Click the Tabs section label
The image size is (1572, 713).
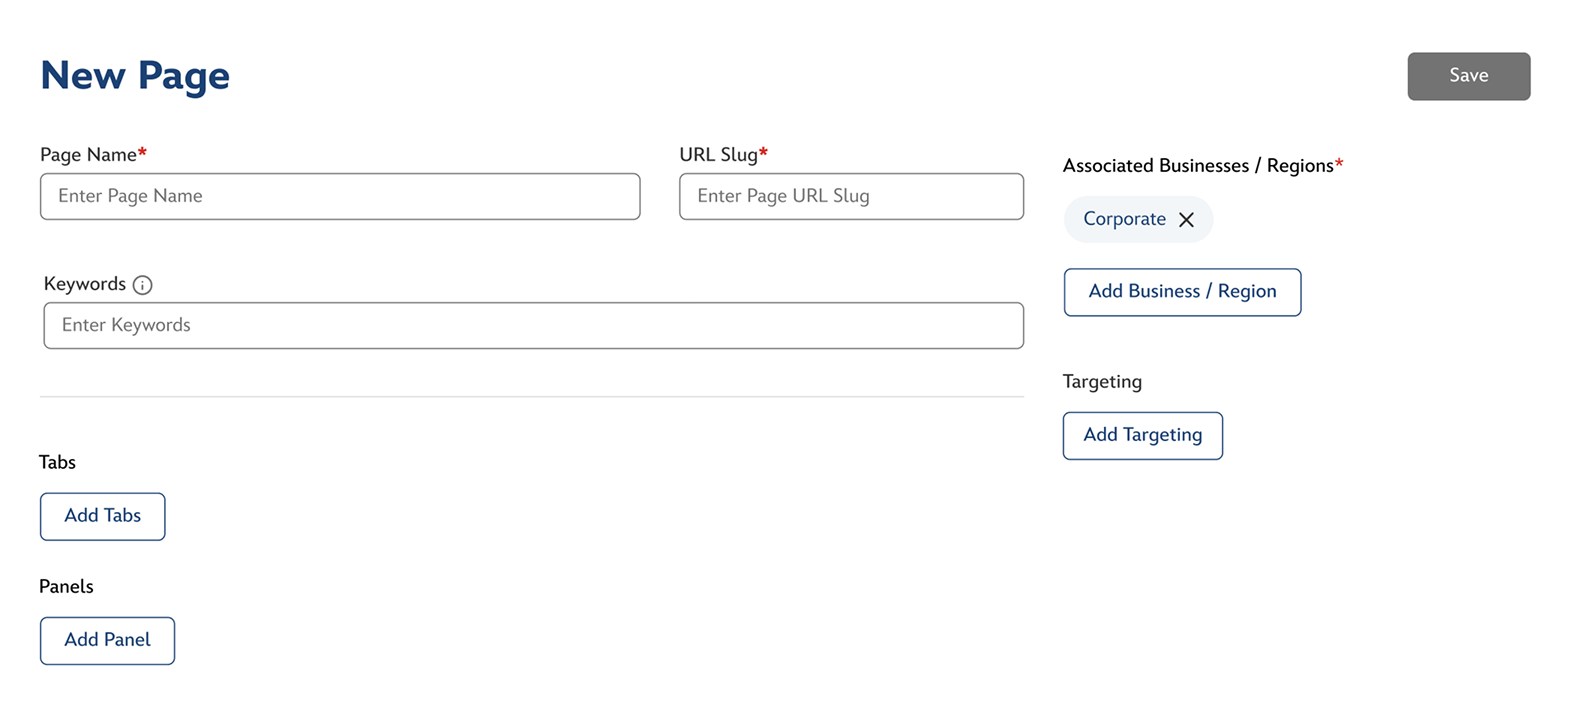(x=57, y=462)
